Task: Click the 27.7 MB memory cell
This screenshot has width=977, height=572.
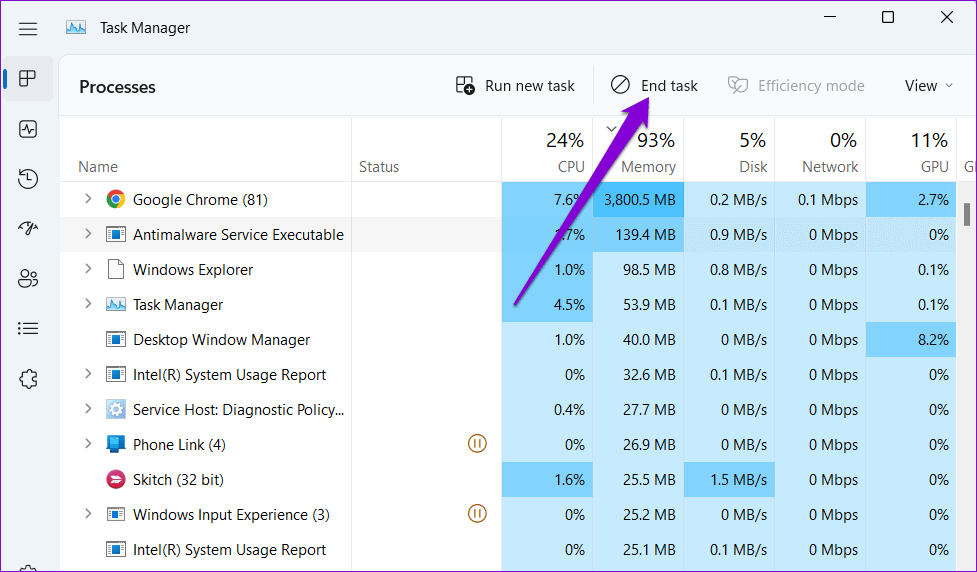Action: 638,409
